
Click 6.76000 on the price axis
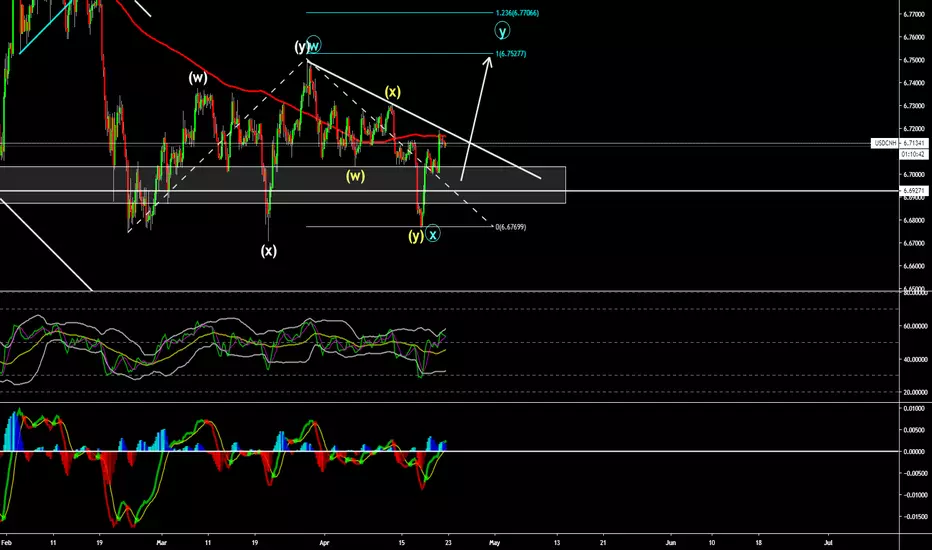913,37
